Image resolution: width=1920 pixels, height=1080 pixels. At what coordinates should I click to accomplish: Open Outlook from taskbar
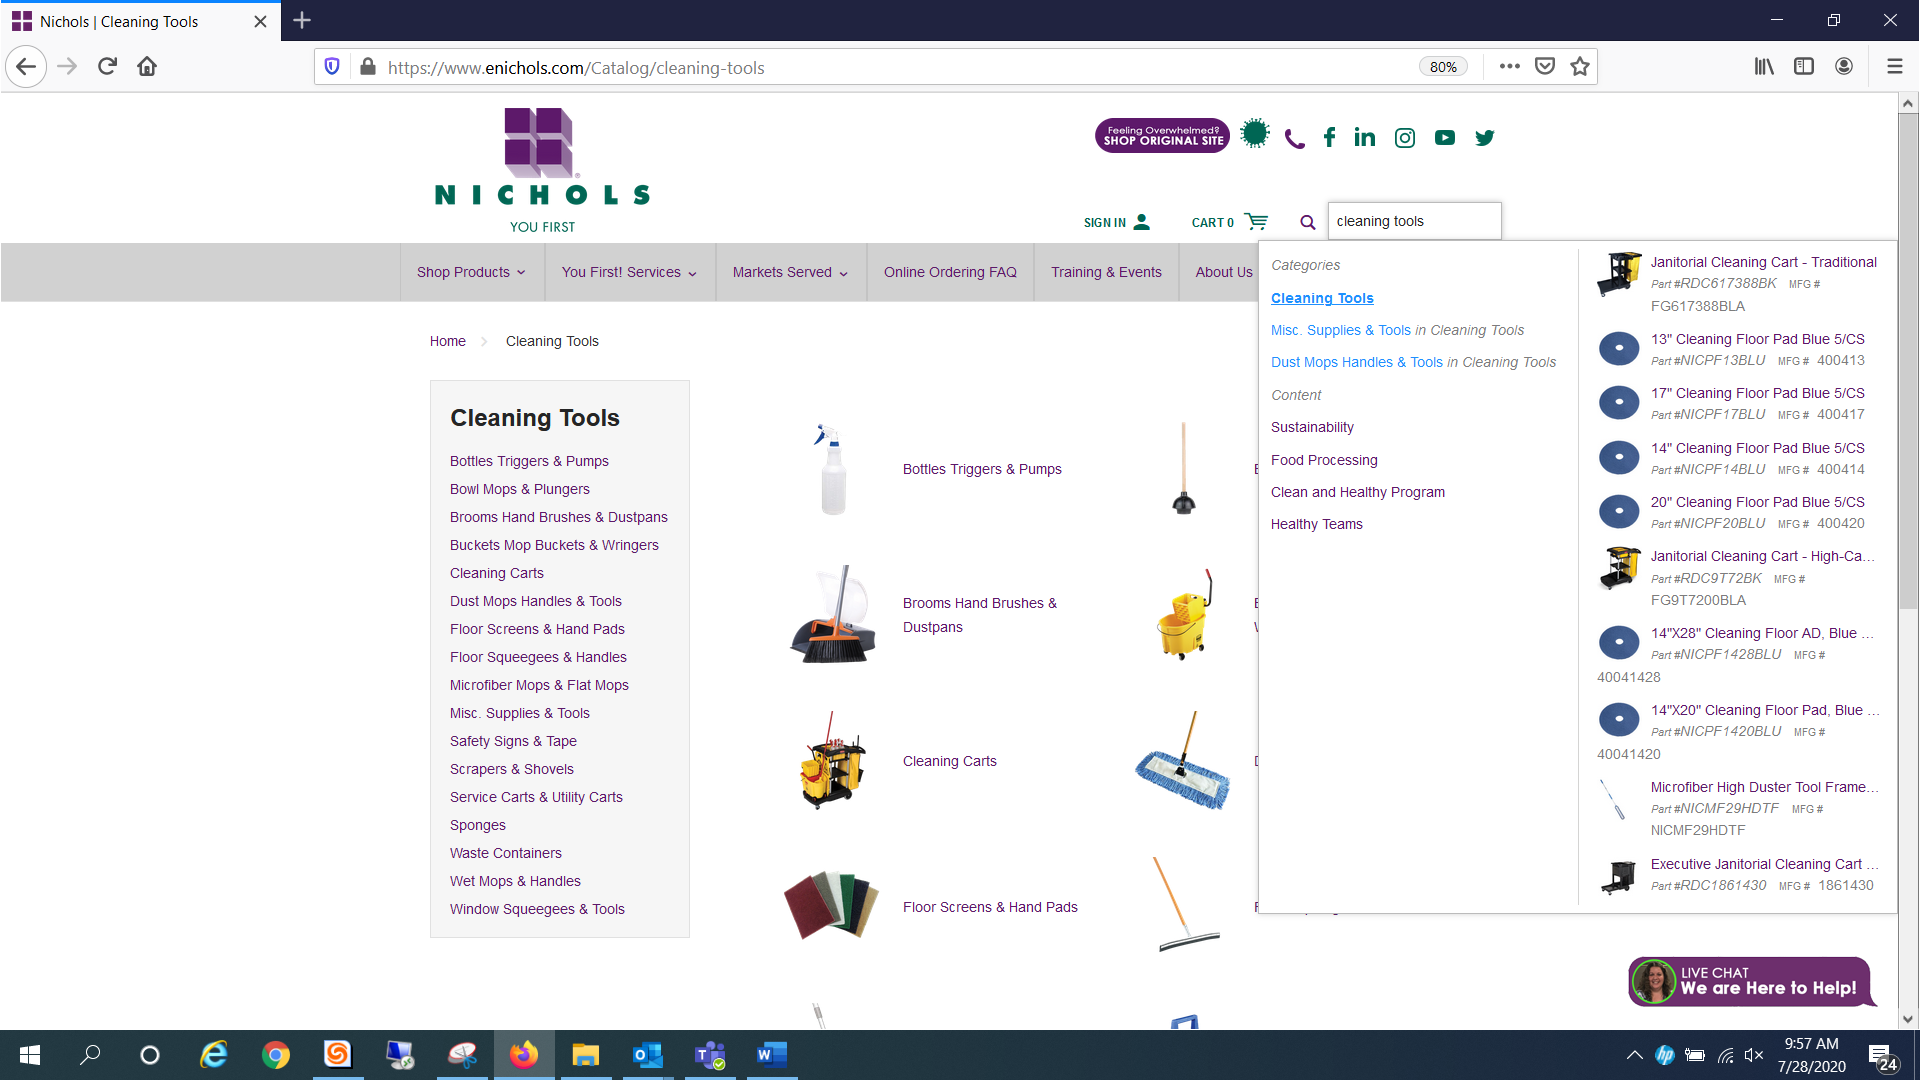tap(648, 1055)
